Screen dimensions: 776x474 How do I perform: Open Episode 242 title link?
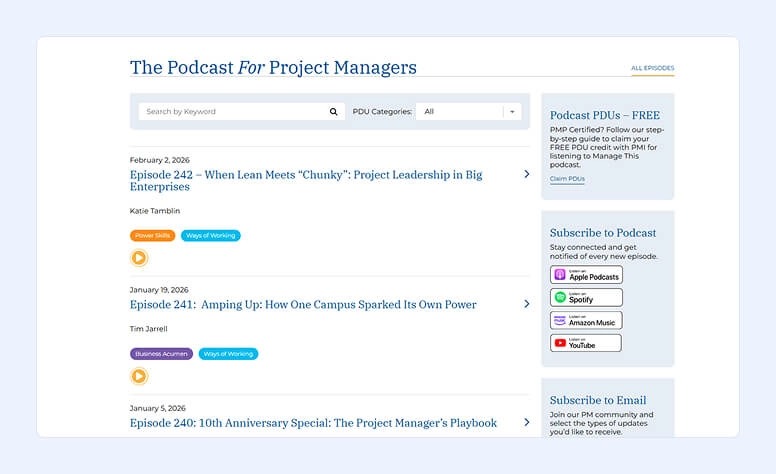pos(306,181)
